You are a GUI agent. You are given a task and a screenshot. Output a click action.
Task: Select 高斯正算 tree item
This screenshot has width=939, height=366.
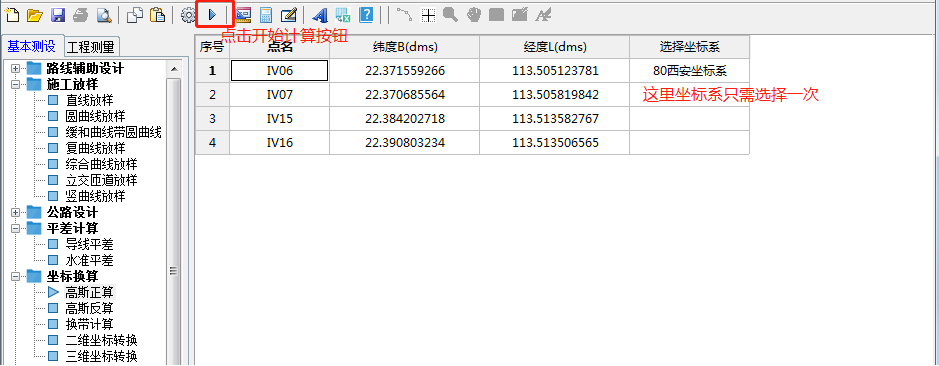point(89,292)
